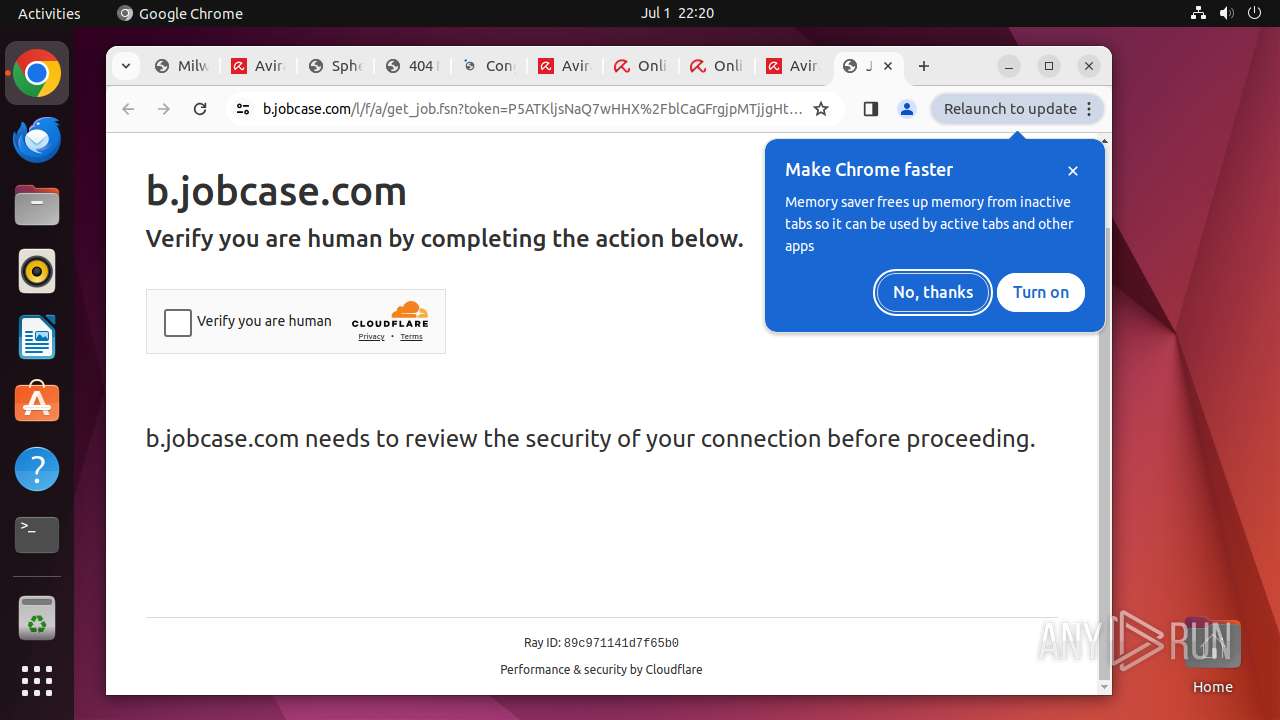Launch Chrome from the dock
Screen dimensions: 1280x720
[x=37, y=74]
